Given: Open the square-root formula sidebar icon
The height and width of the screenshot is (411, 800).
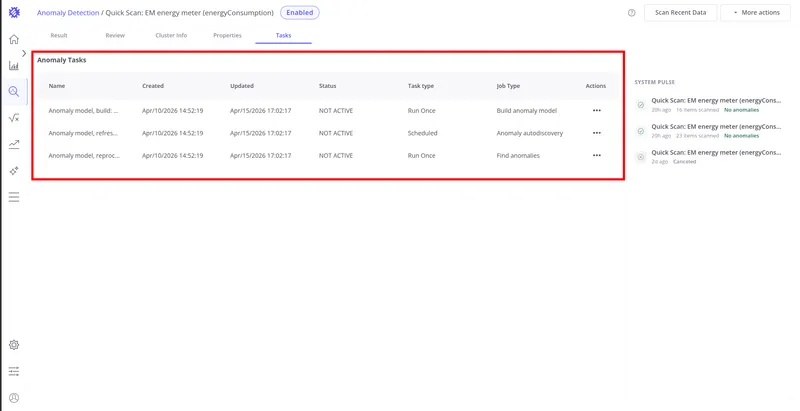Looking at the screenshot, I should click(14, 118).
